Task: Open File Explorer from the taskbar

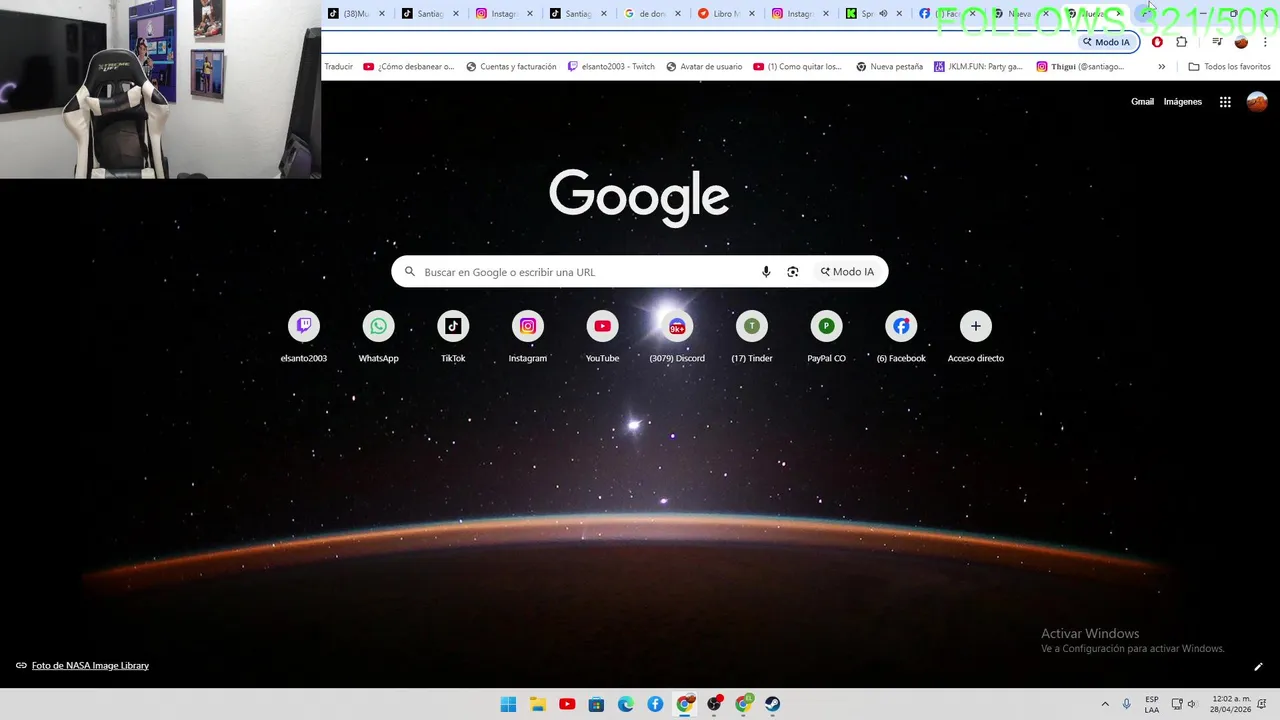Action: (x=537, y=704)
